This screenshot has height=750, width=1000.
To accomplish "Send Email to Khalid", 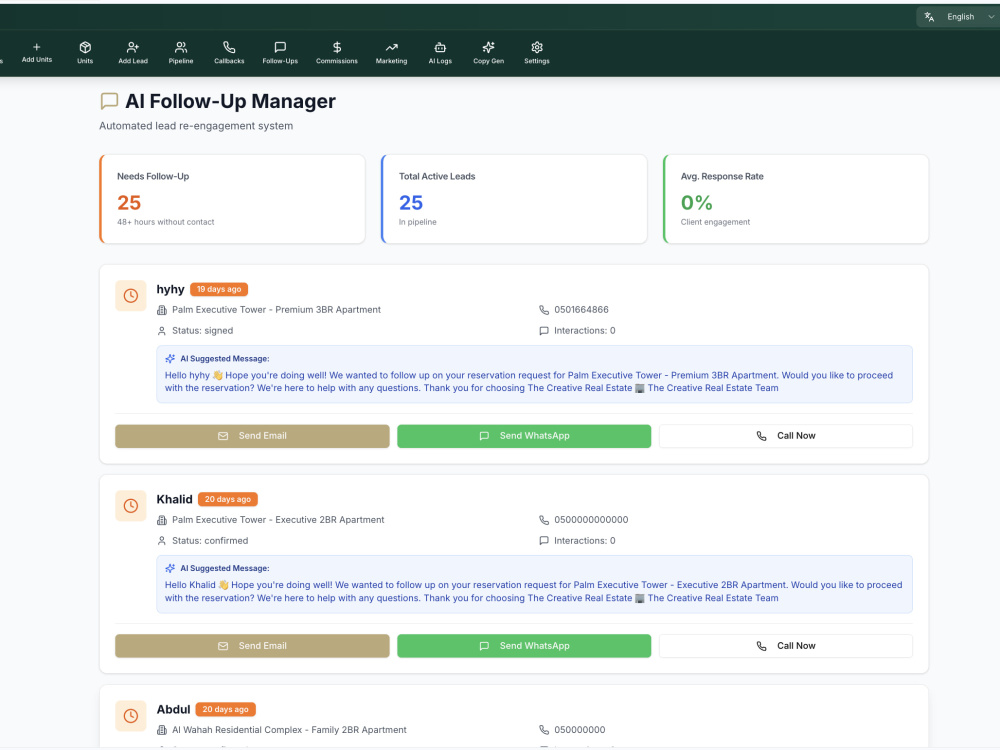I will click(252, 646).
